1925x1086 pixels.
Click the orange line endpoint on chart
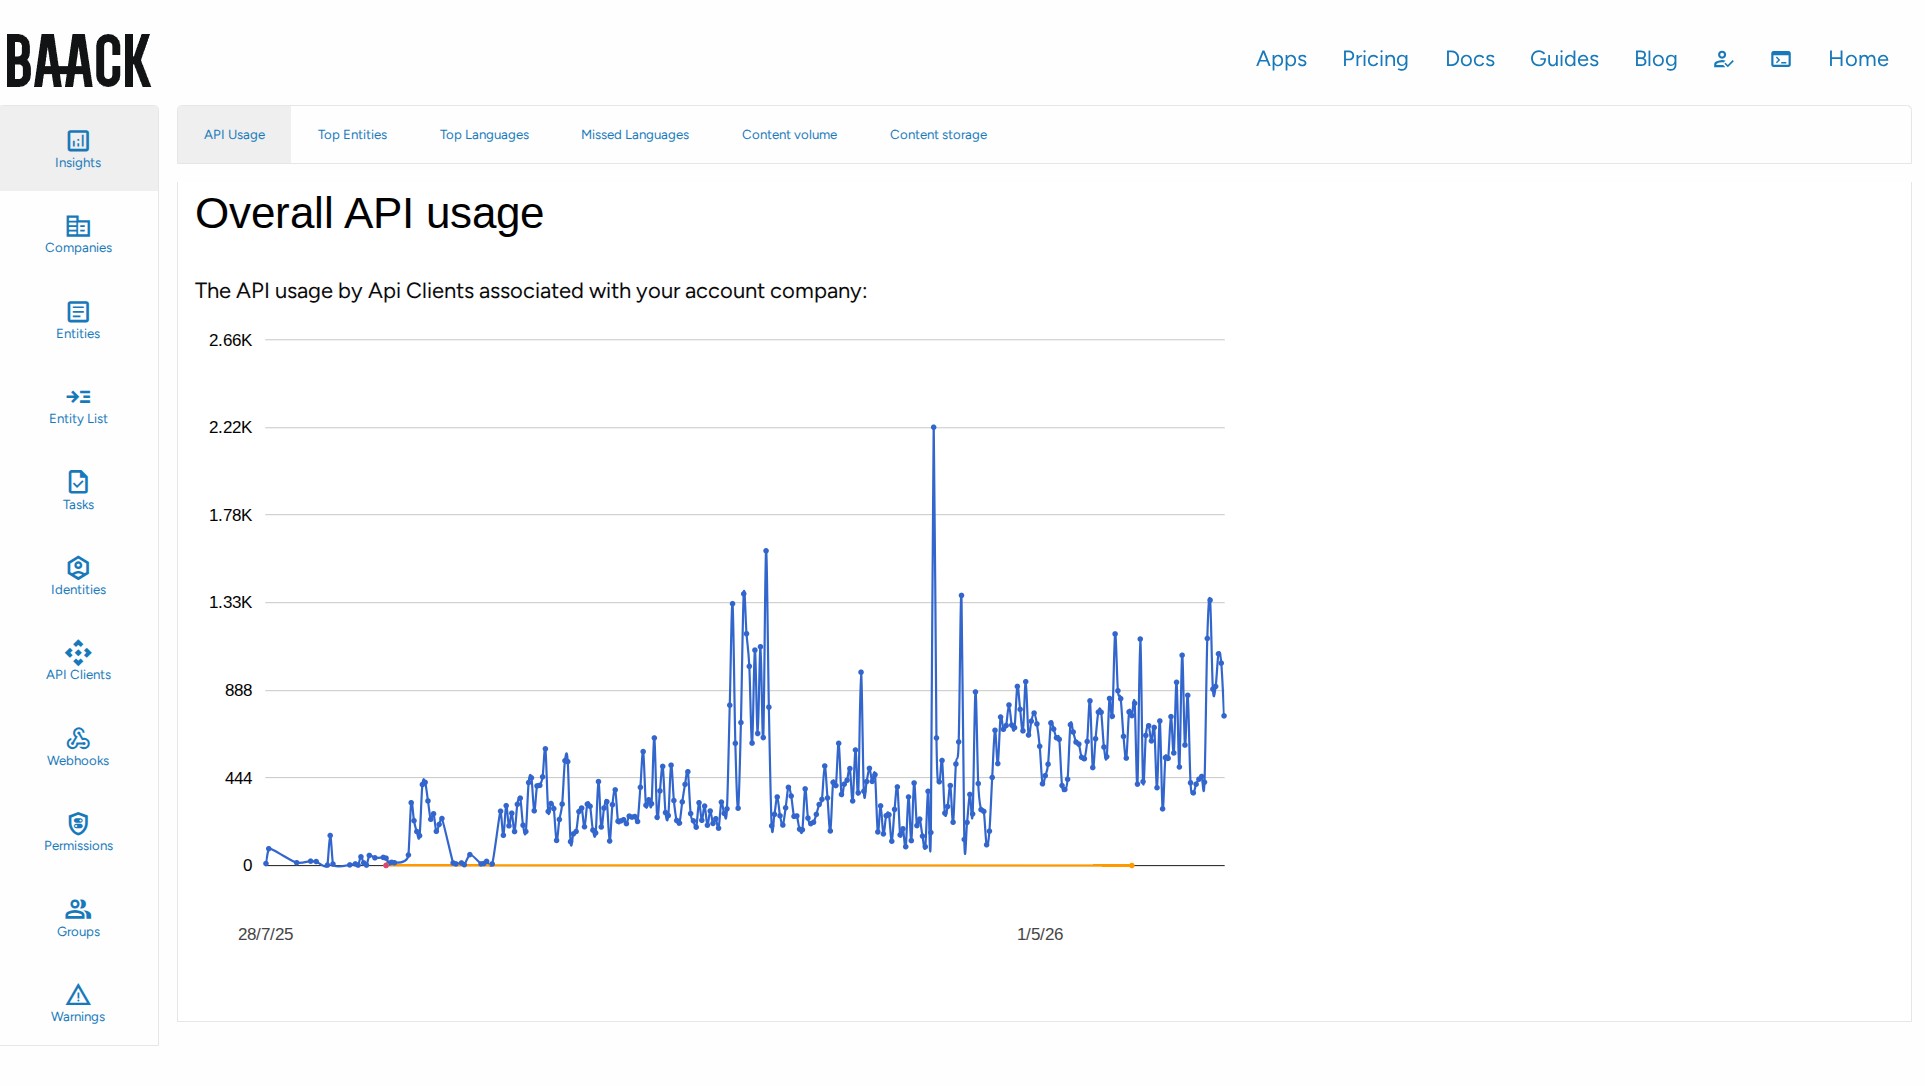(1132, 866)
